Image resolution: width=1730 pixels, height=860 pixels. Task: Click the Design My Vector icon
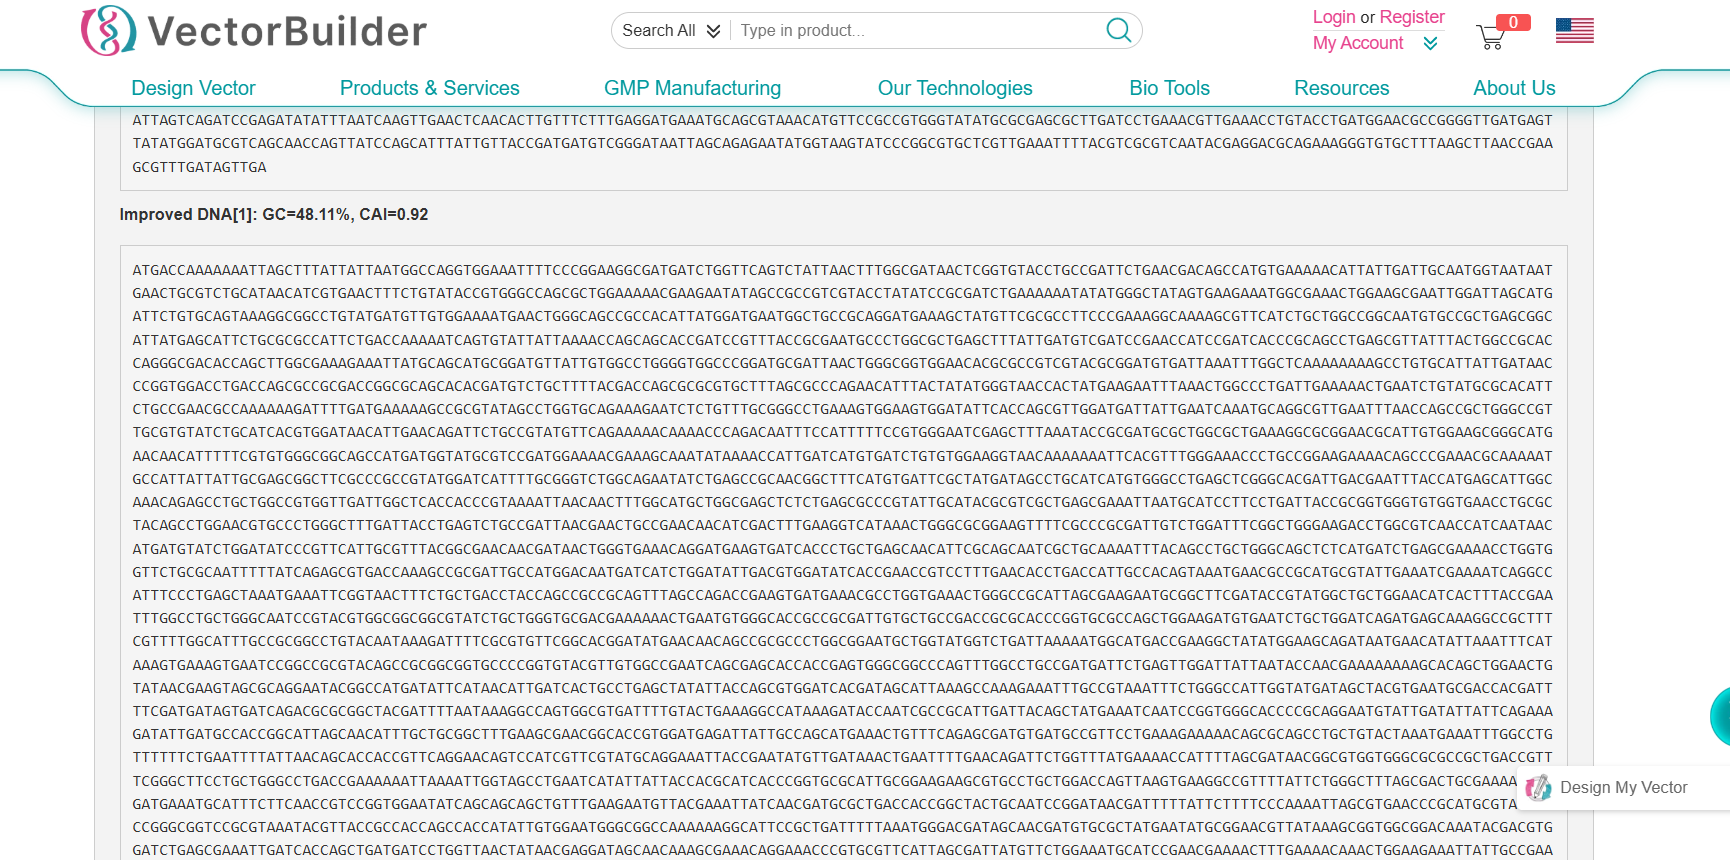(x=1539, y=788)
